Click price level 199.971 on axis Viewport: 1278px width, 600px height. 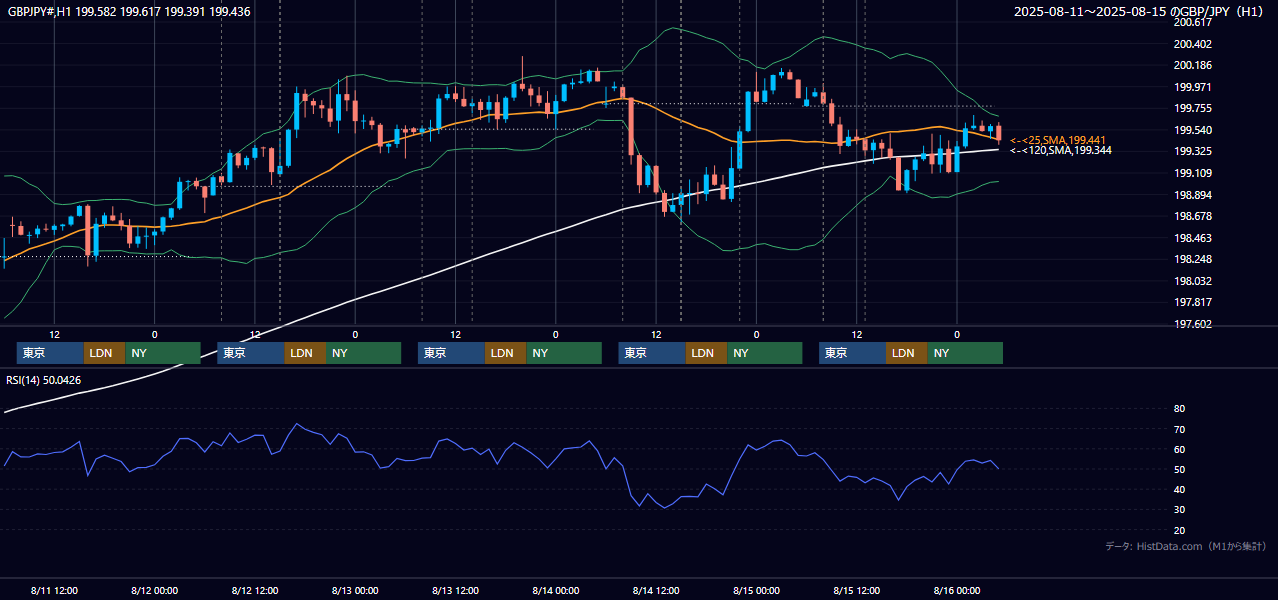click(x=1193, y=87)
